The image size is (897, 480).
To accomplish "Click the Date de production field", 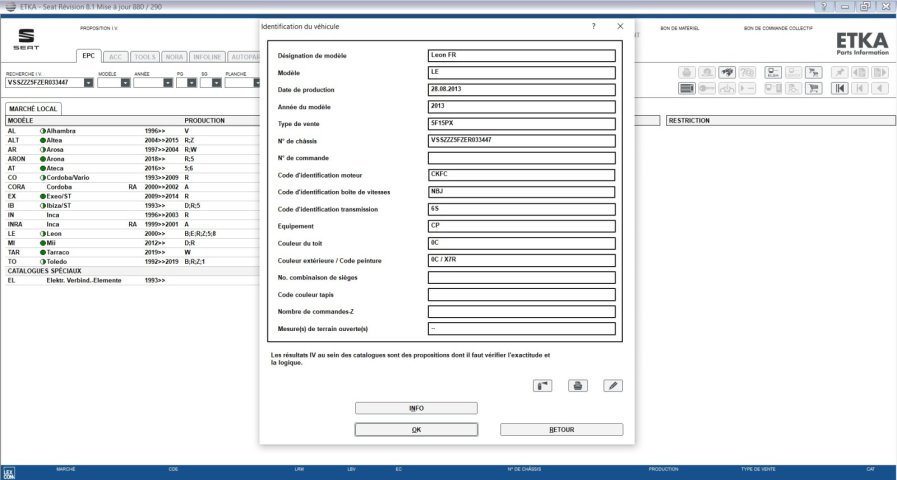I will pos(522,90).
